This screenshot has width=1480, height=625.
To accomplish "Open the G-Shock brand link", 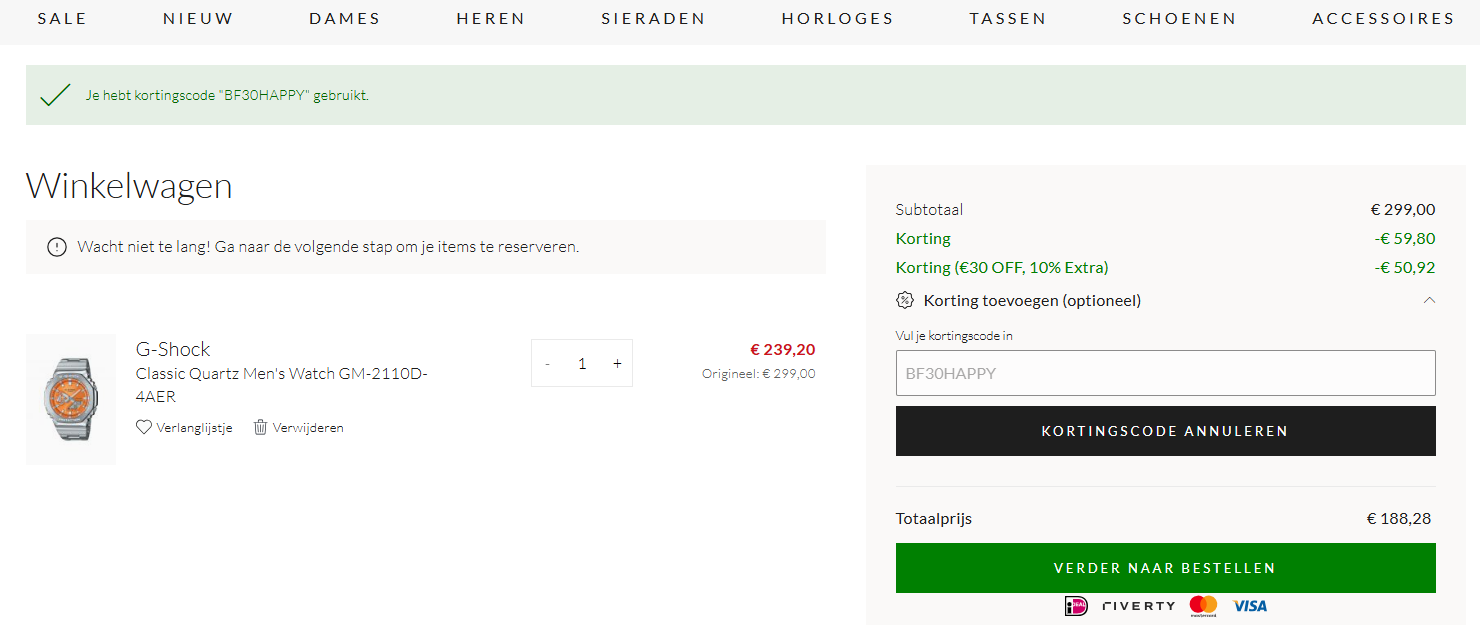I will click(x=173, y=349).
